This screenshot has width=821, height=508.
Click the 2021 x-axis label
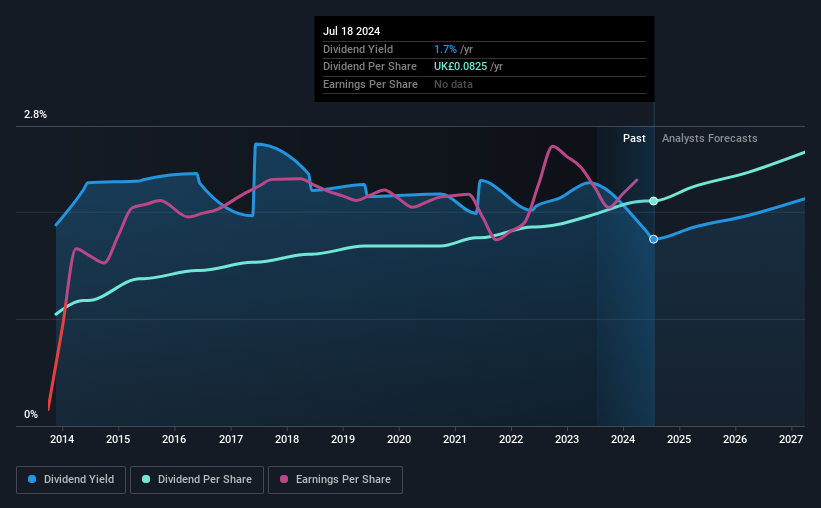tap(454, 439)
